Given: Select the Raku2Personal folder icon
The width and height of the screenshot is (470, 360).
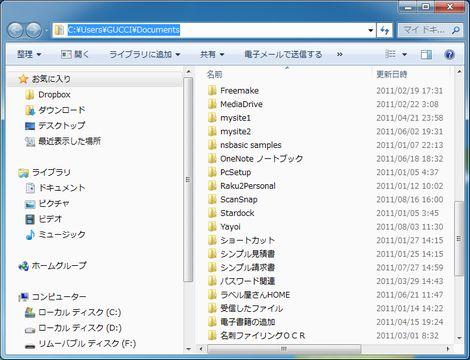Looking at the screenshot, I should pos(212,186).
